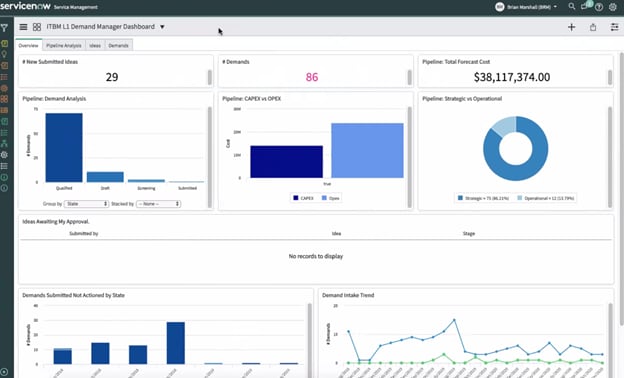Click the light blue Opex bar
Screen dimensions: 624x378
[367, 150]
